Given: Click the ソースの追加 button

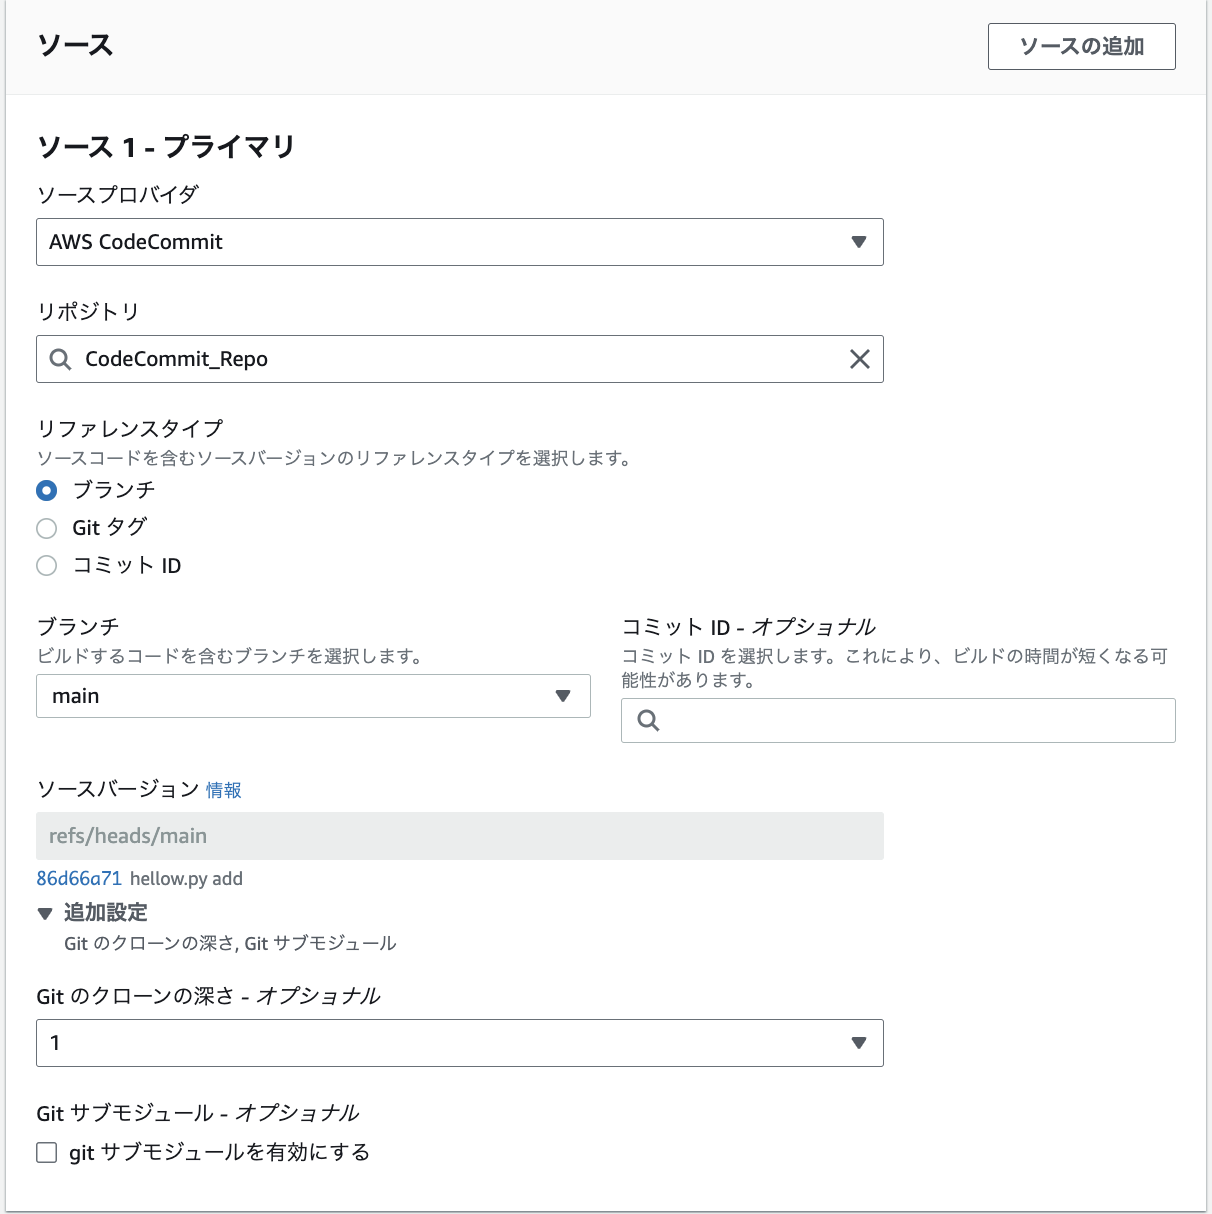Looking at the screenshot, I should click(x=1081, y=46).
